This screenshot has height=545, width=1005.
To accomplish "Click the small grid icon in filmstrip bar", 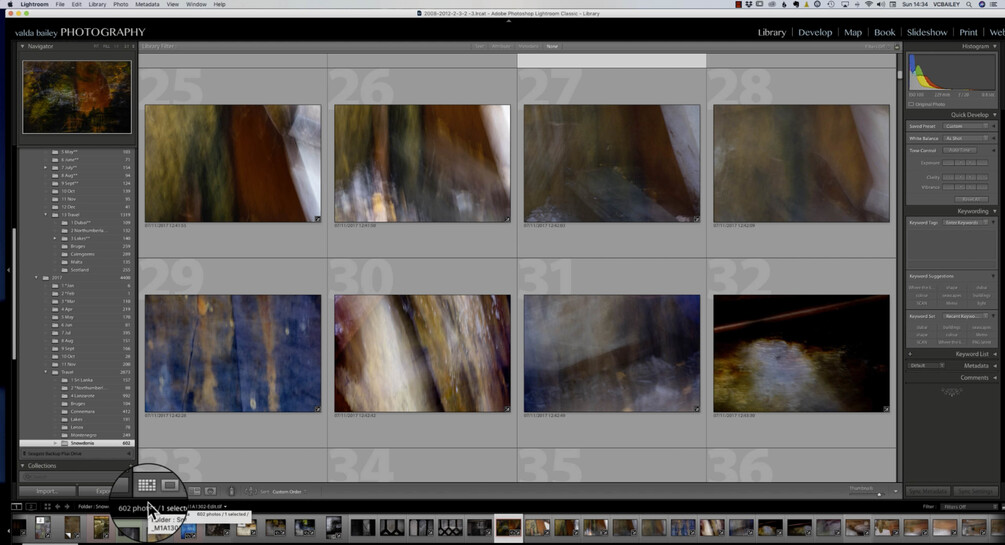I will [47, 507].
